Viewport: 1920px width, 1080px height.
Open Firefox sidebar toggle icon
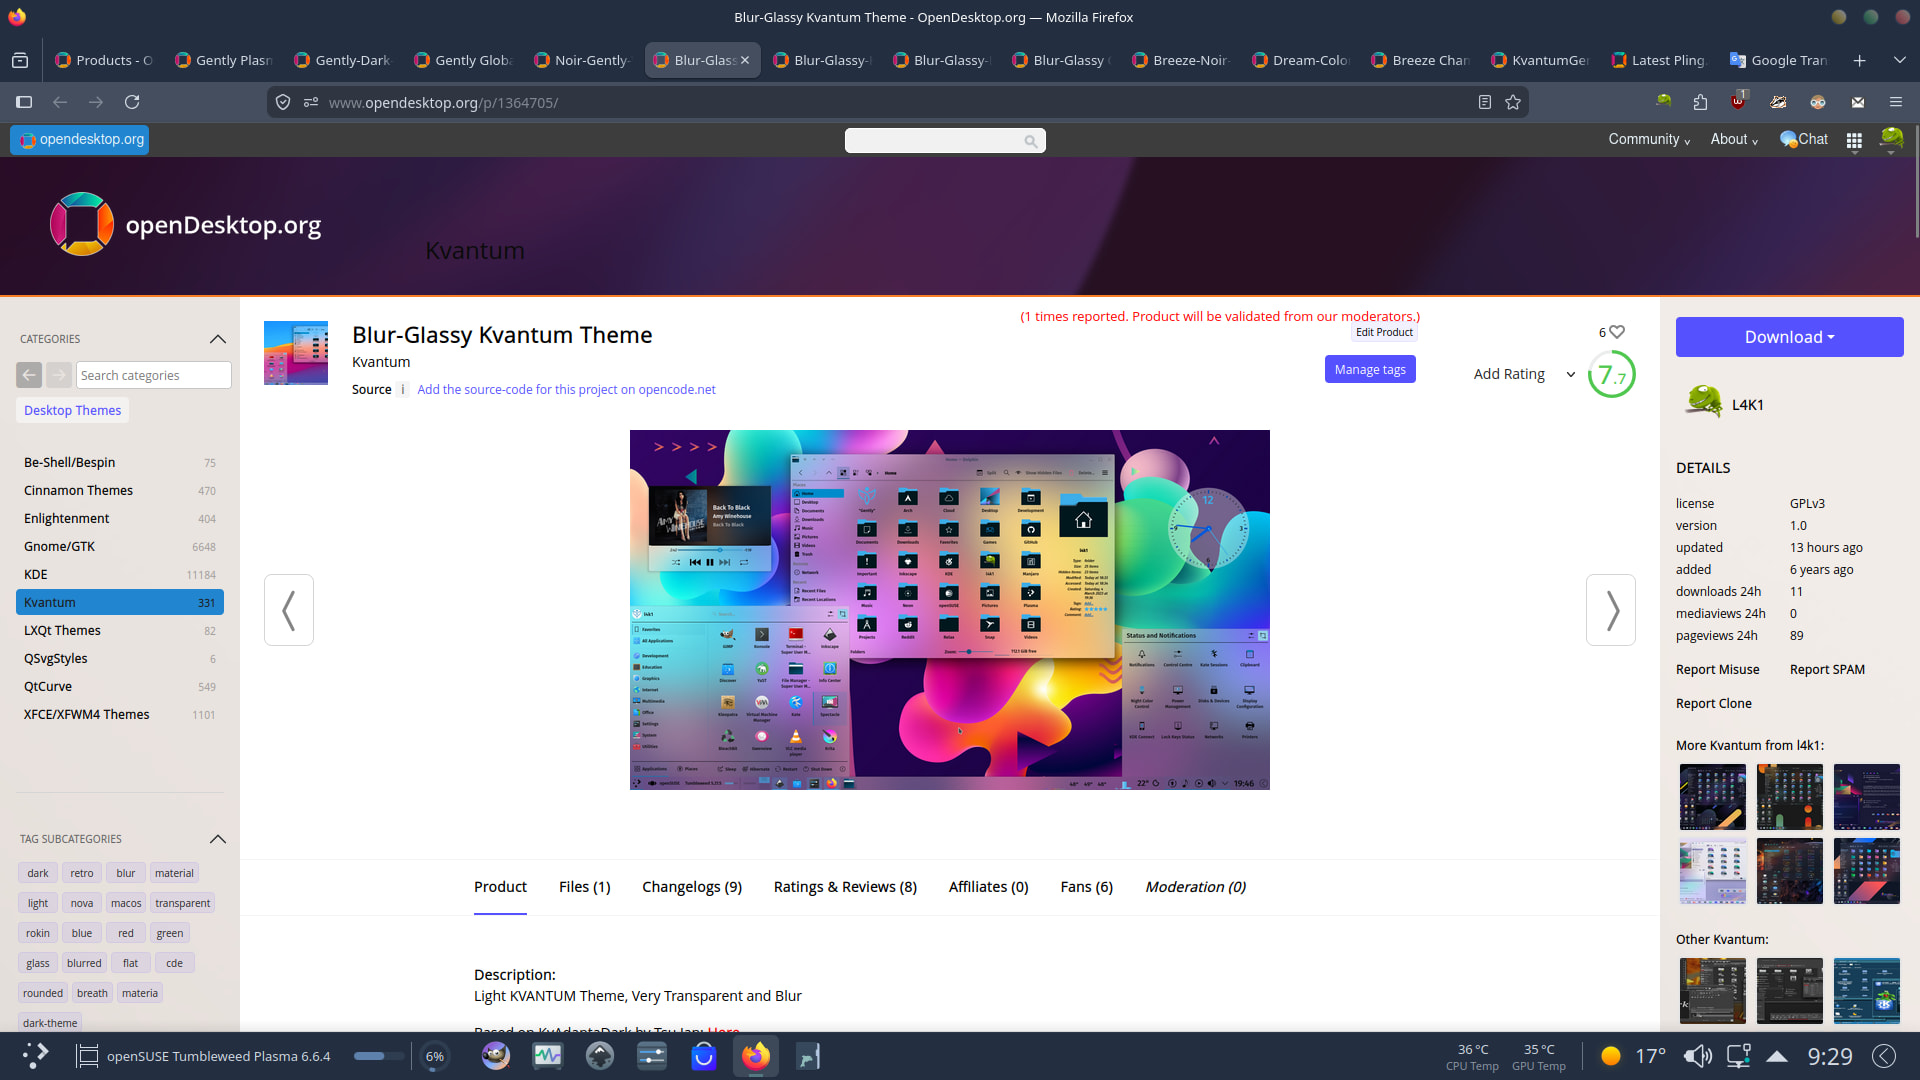click(x=24, y=102)
